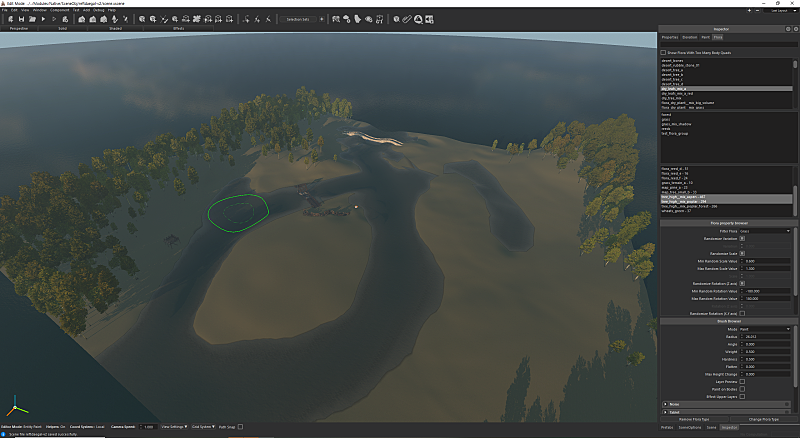Image resolution: width=800 pixels, height=438 pixels.
Task: Open the Component menu
Action: point(59,10)
